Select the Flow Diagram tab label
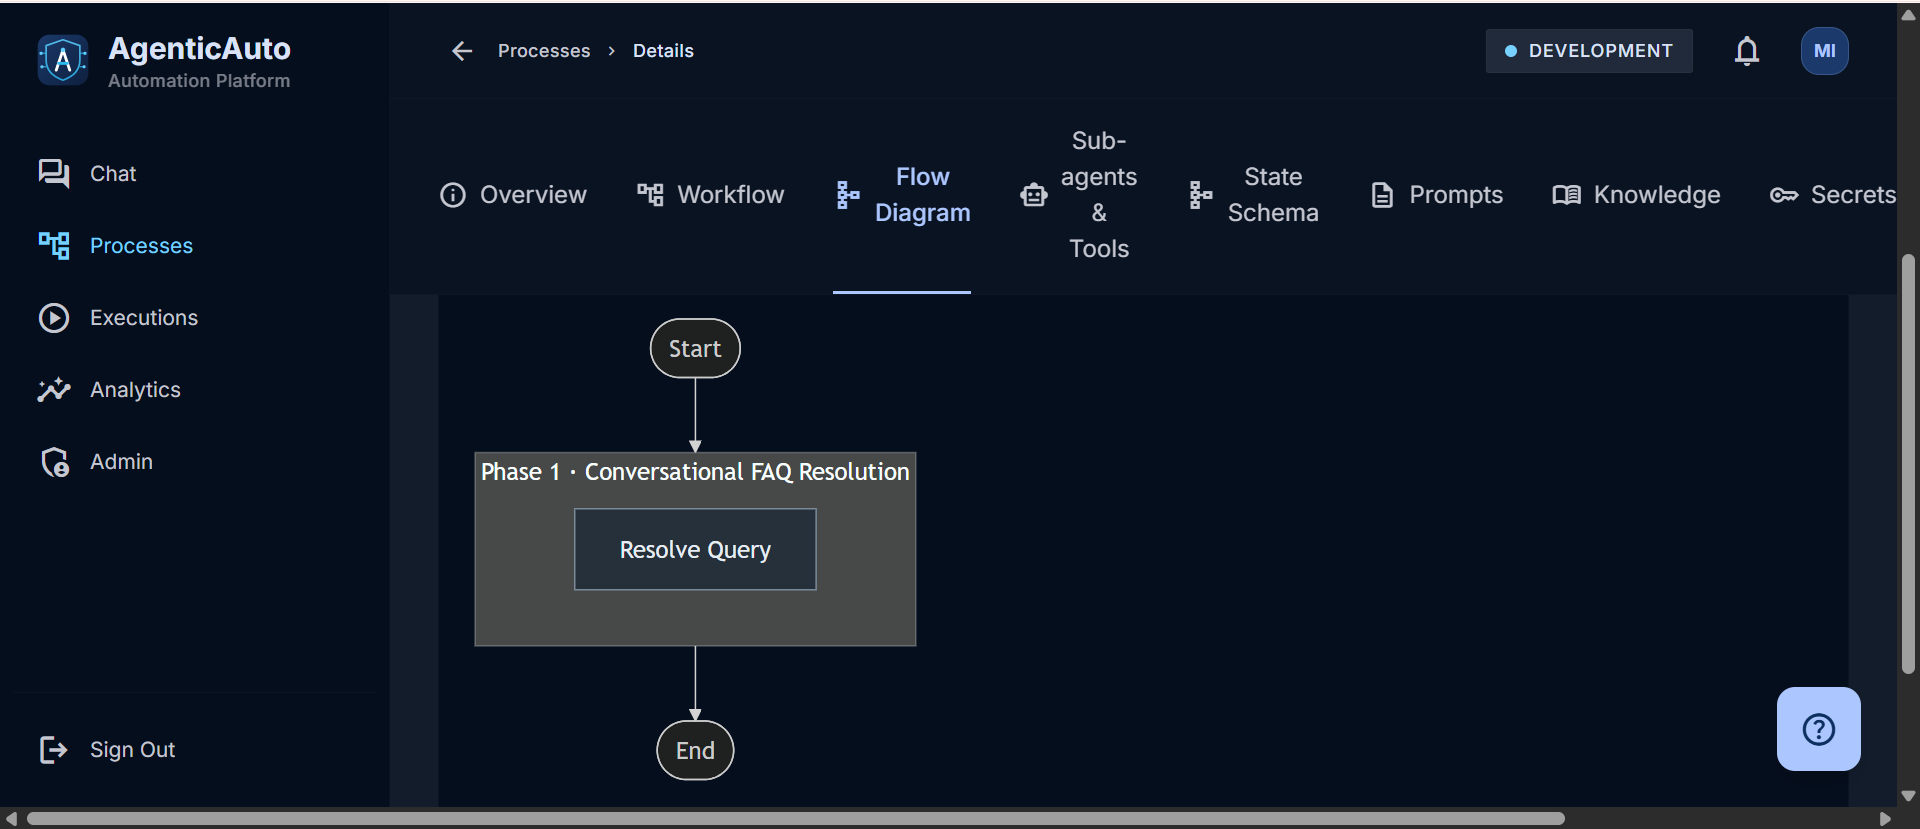The width and height of the screenshot is (1920, 829). pos(922,195)
